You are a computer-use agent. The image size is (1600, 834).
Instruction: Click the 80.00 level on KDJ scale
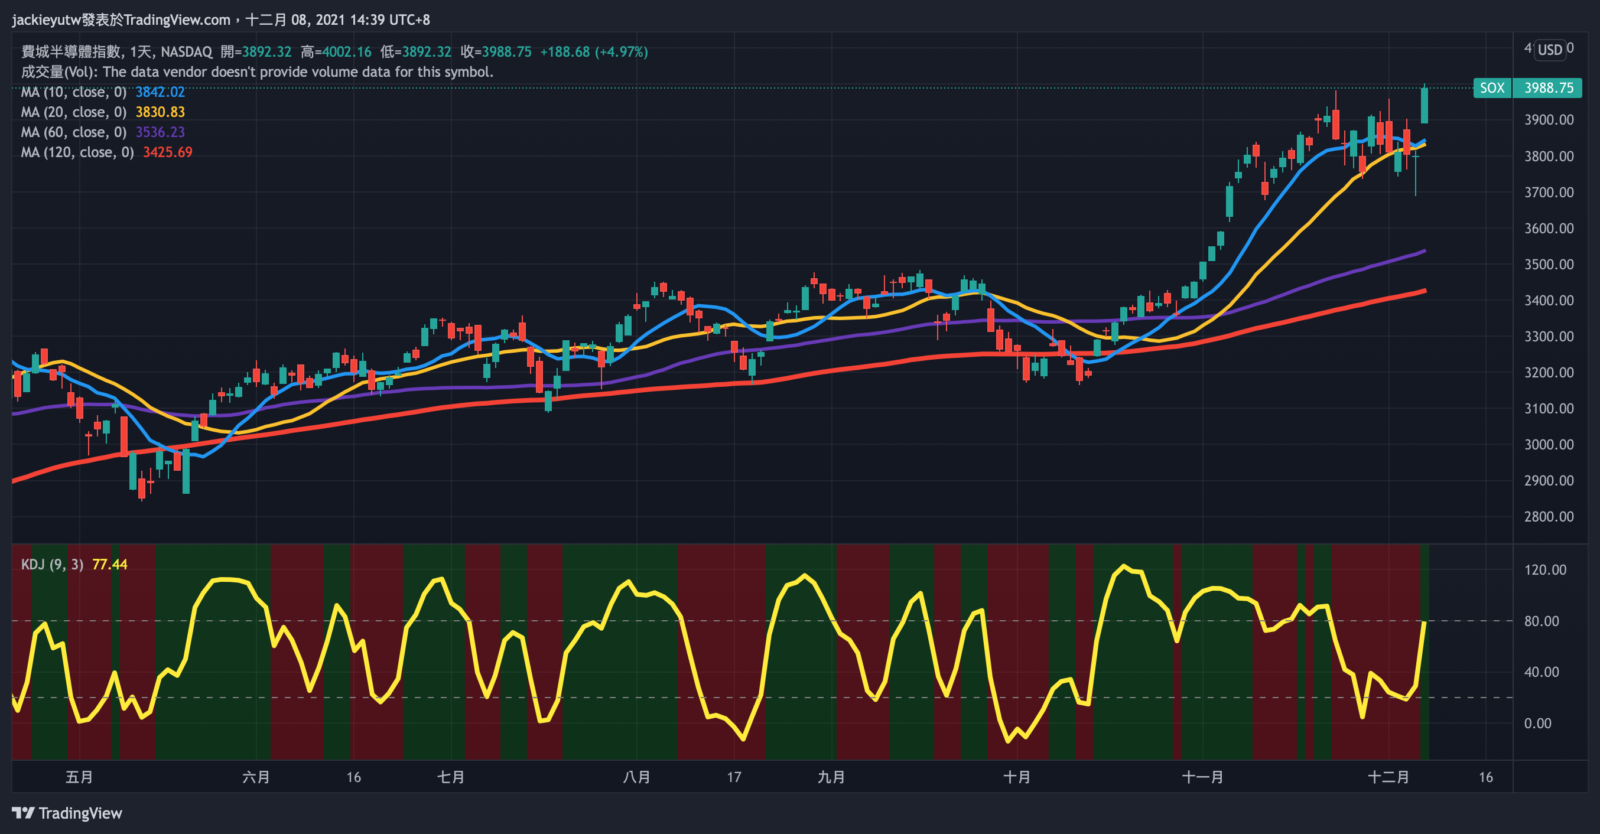[1541, 621]
